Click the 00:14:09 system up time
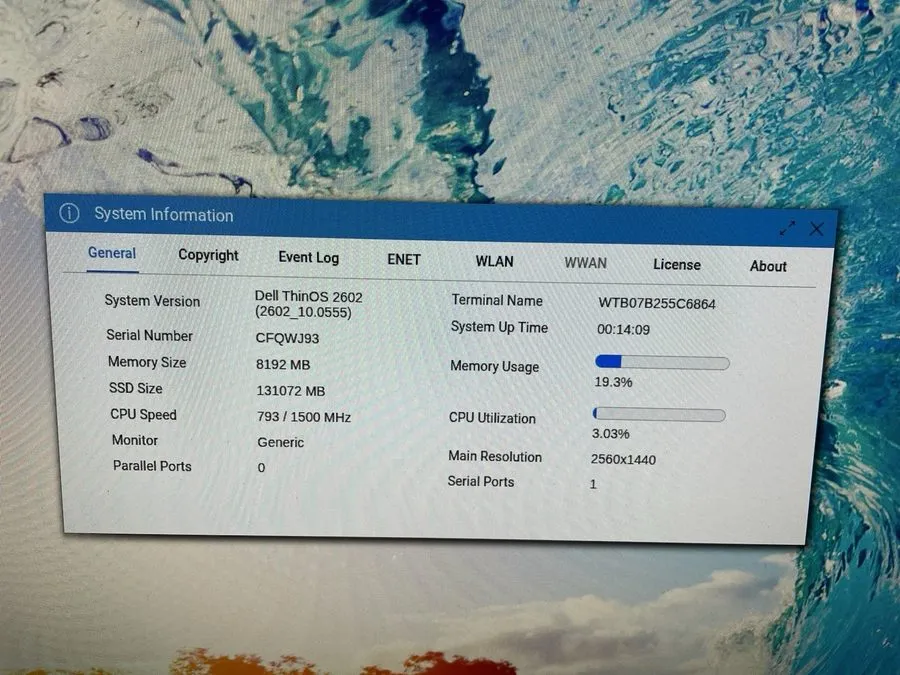 [623, 329]
